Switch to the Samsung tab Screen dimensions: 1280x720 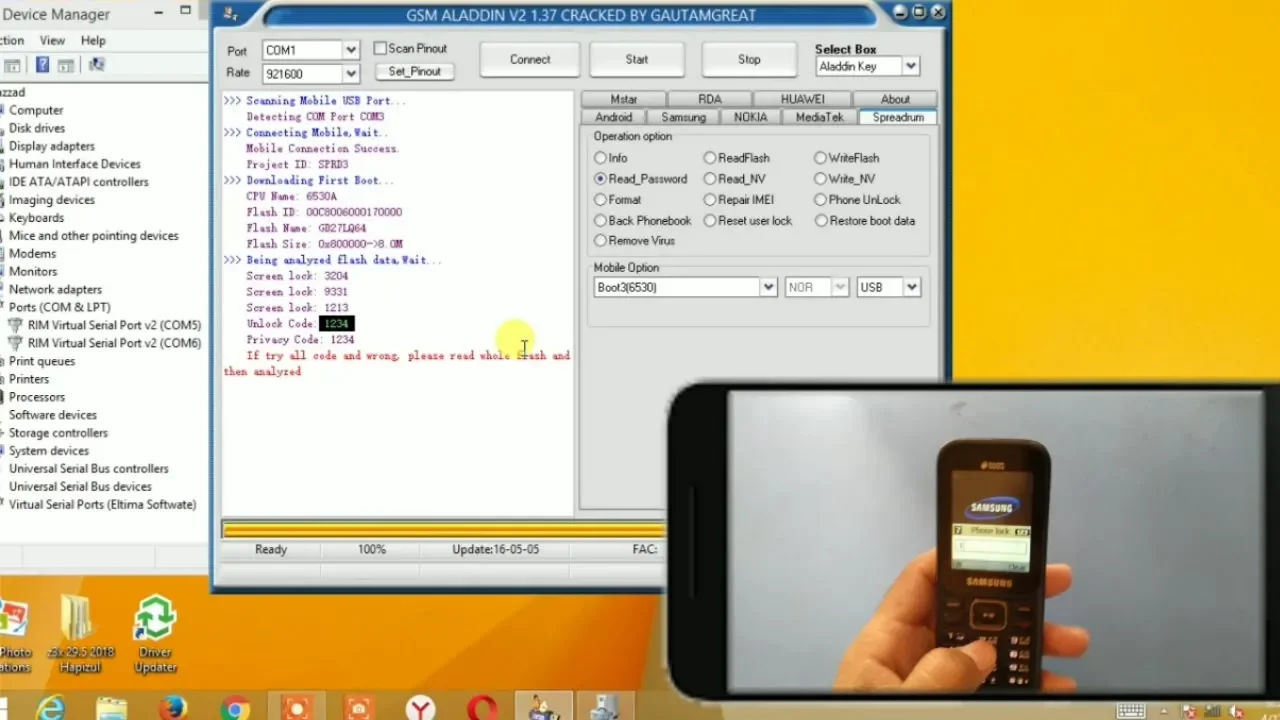point(683,117)
